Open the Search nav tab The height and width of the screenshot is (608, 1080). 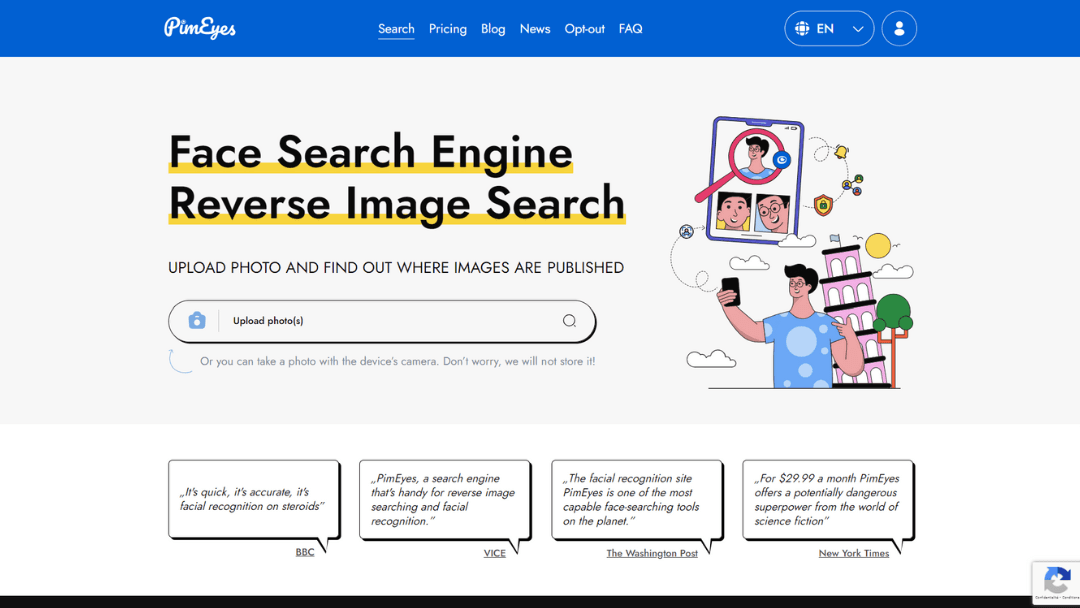[x=396, y=29]
